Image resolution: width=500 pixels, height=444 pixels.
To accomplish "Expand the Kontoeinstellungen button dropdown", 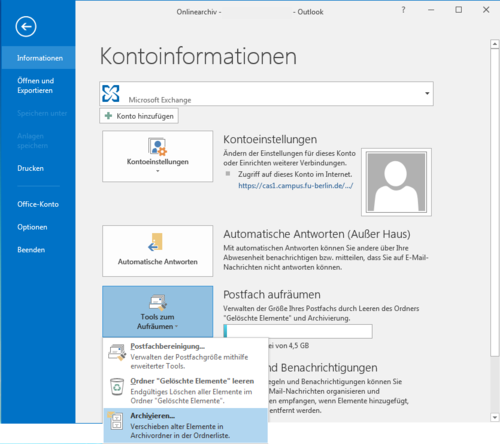I will coord(158,171).
